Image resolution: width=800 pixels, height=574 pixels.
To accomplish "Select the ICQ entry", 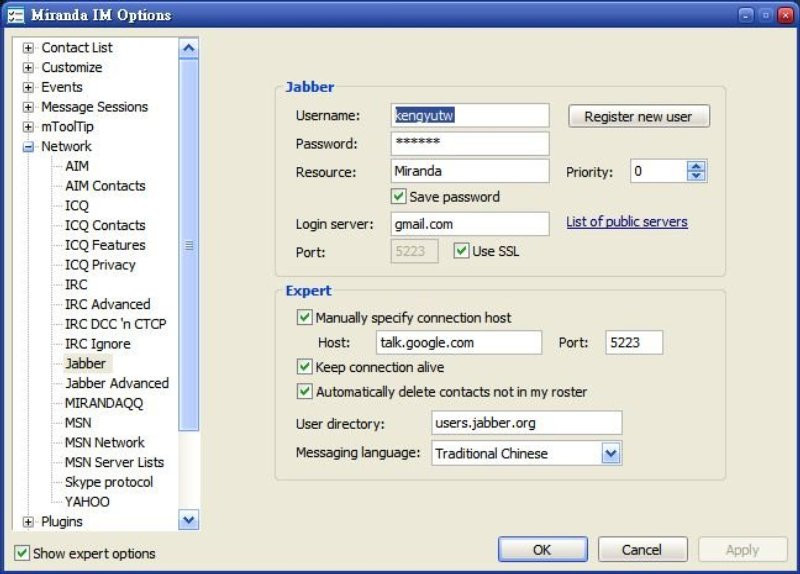I will tap(77, 206).
